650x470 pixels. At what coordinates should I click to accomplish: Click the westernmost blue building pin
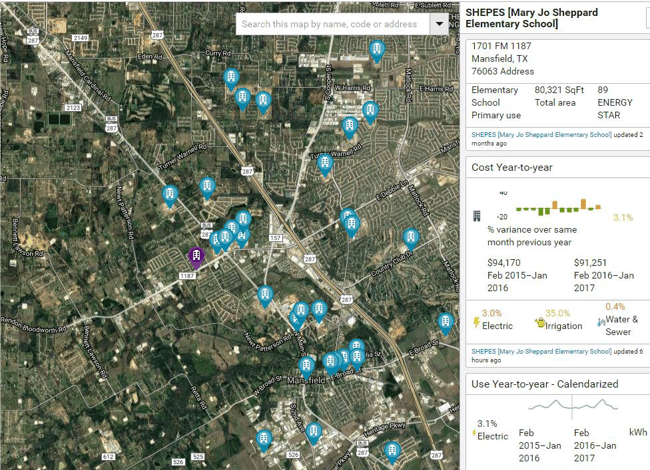pos(170,194)
